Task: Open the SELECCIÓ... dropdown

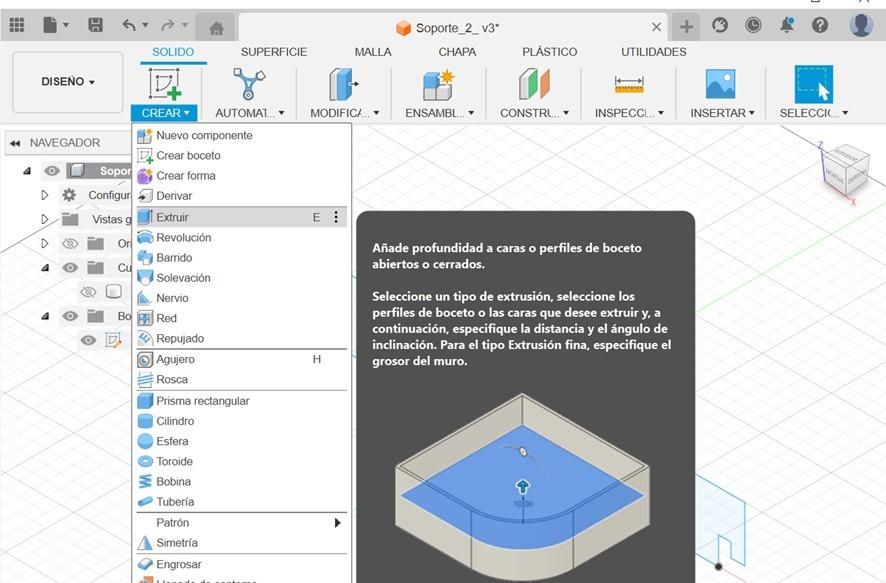Action: coord(814,113)
